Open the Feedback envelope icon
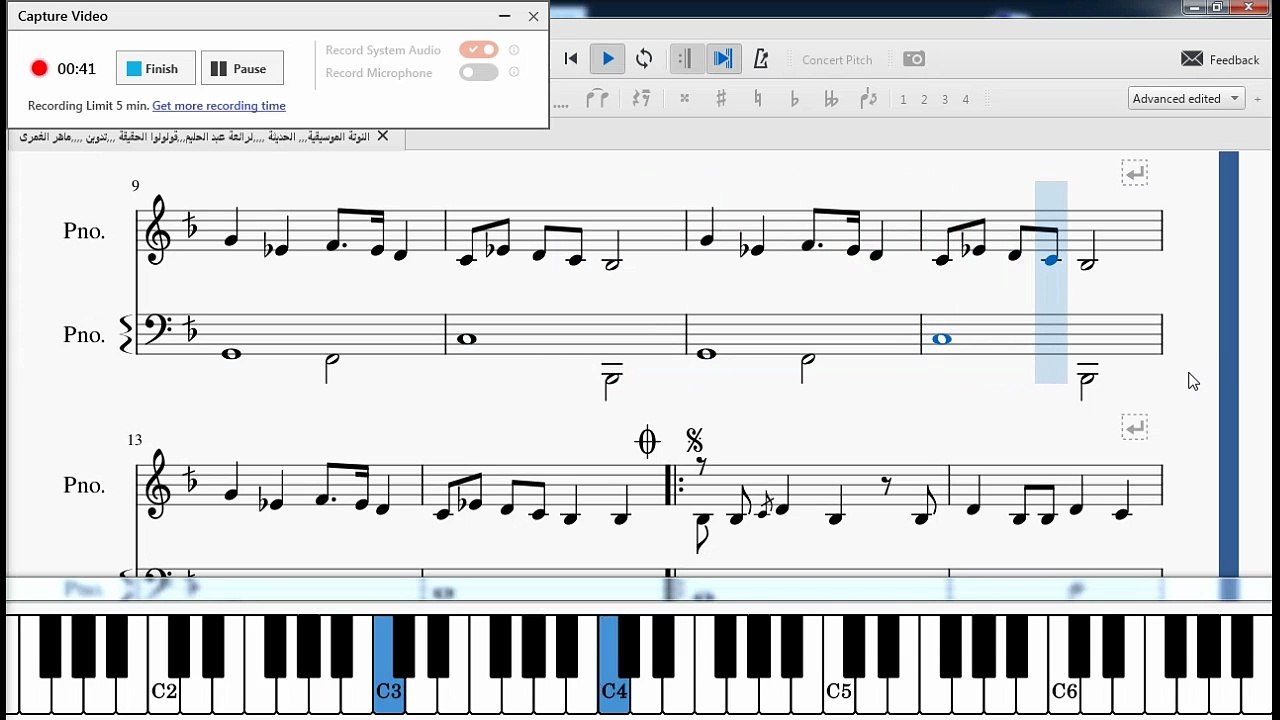The image size is (1280, 720). point(1192,59)
